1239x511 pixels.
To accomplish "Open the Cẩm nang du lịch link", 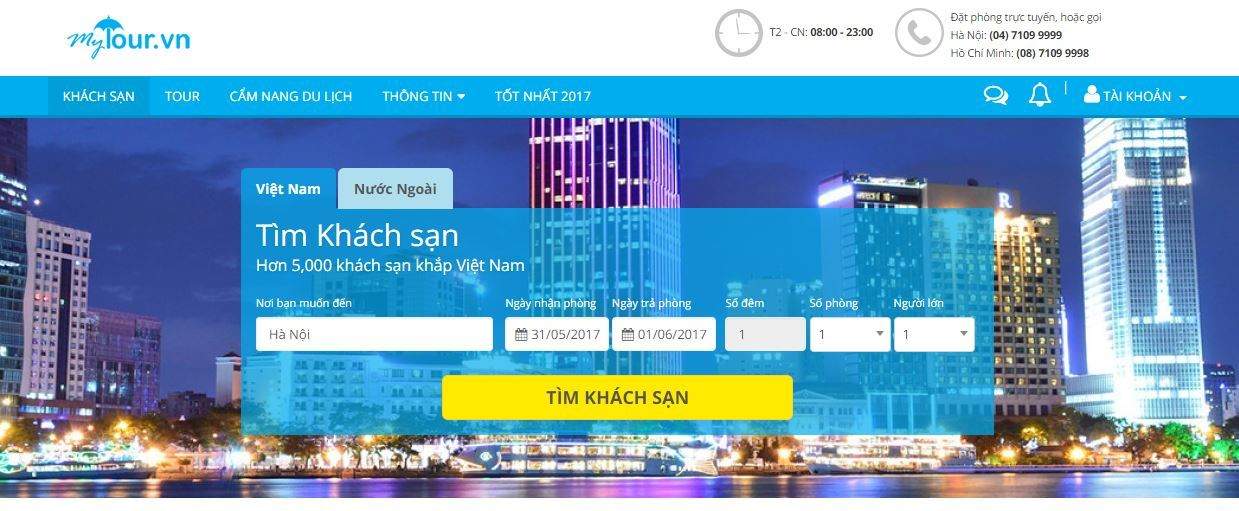I will coord(291,96).
